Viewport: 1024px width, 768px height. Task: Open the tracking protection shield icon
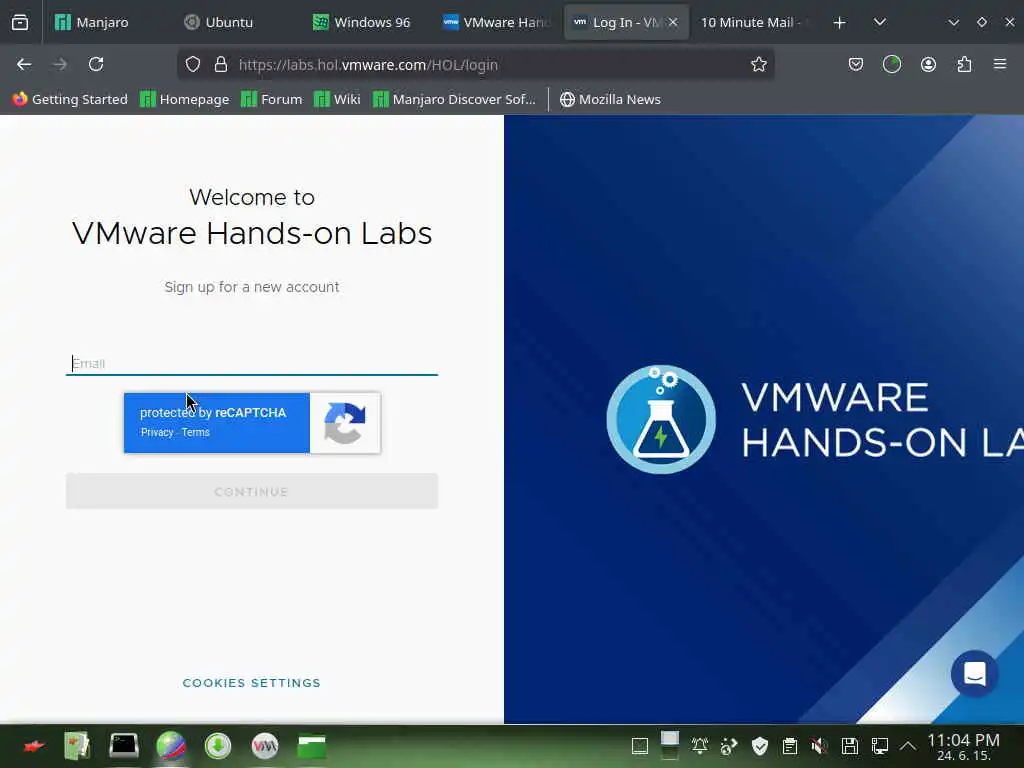click(x=193, y=64)
